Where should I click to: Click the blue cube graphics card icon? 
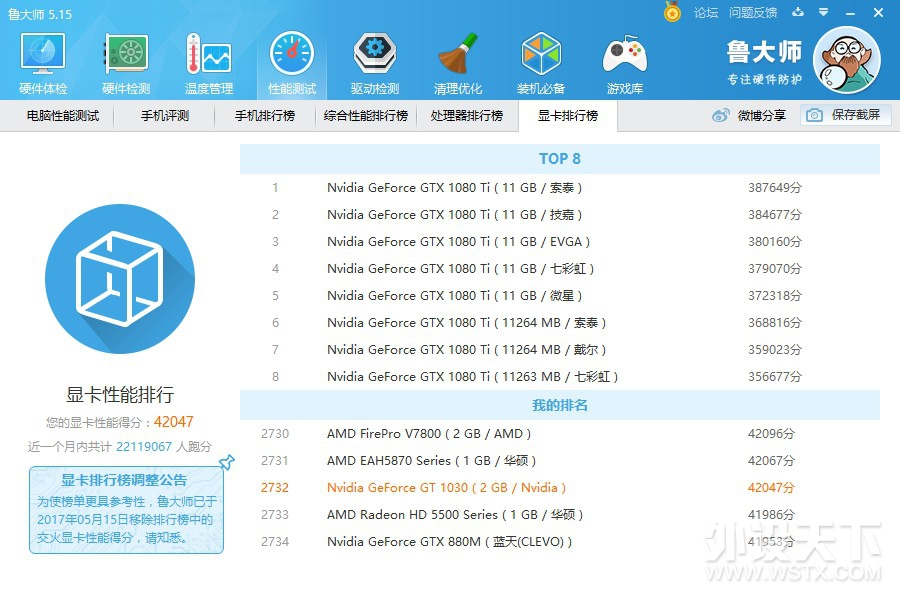pyautogui.click(x=120, y=278)
